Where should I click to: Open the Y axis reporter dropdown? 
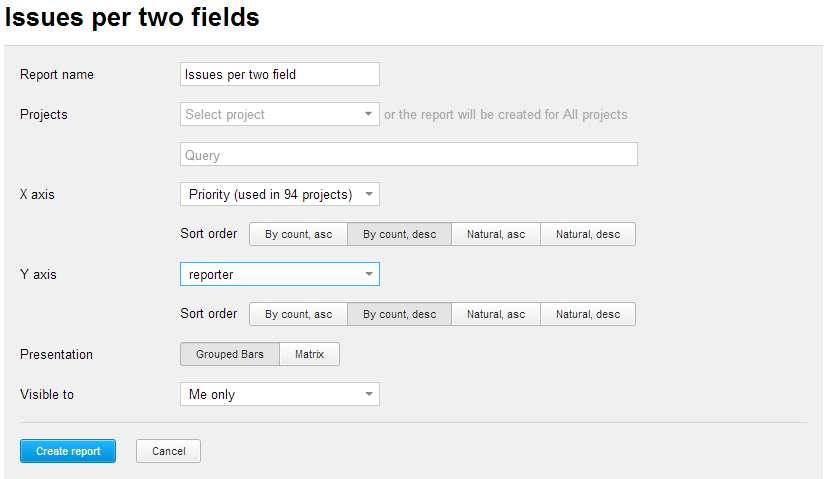click(x=270, y=274)
